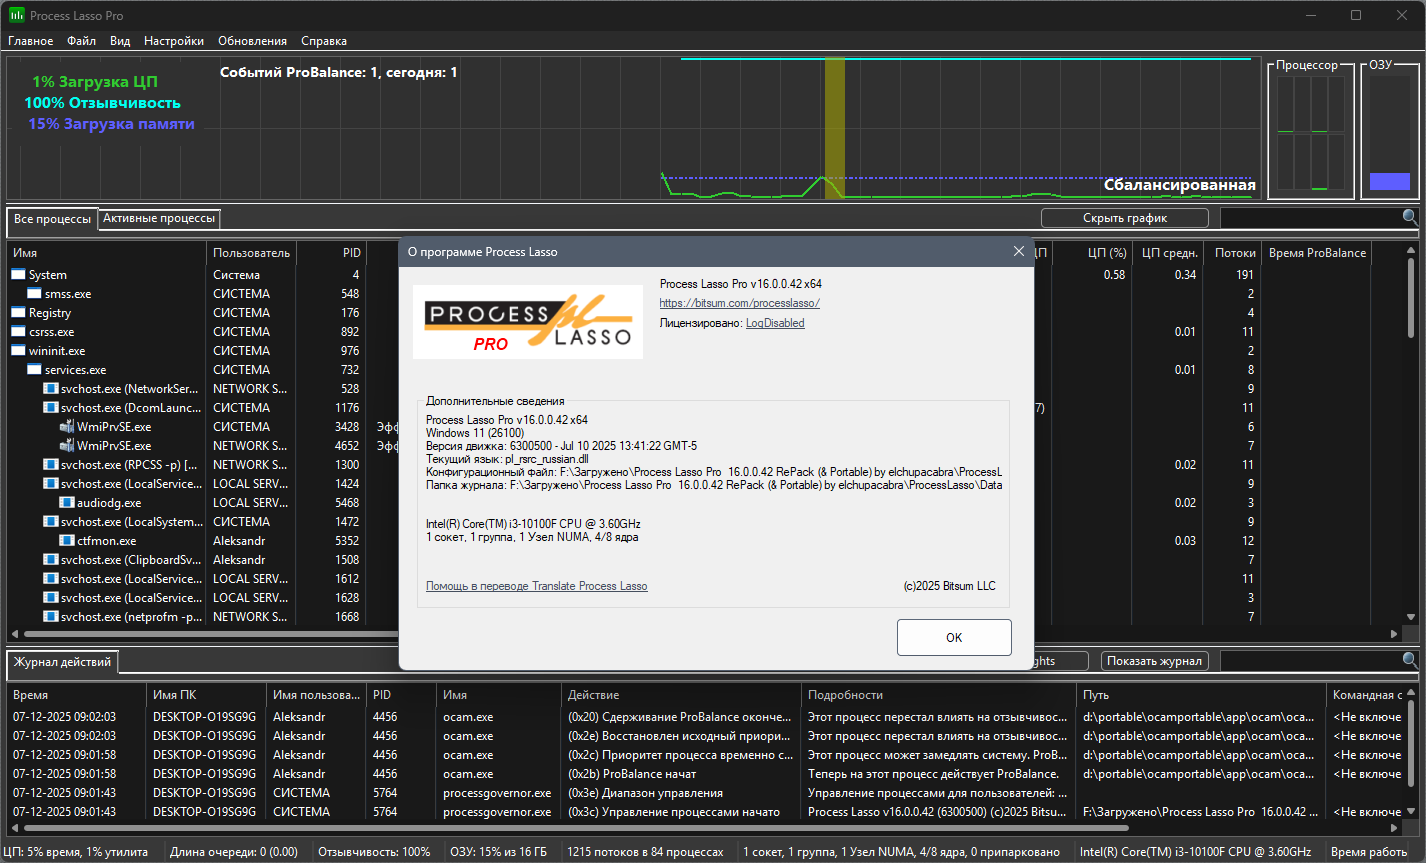The height and width of the screenshot is (863, 1426).
Task: Click the Скрыть график button
Action: (1125, 217)
